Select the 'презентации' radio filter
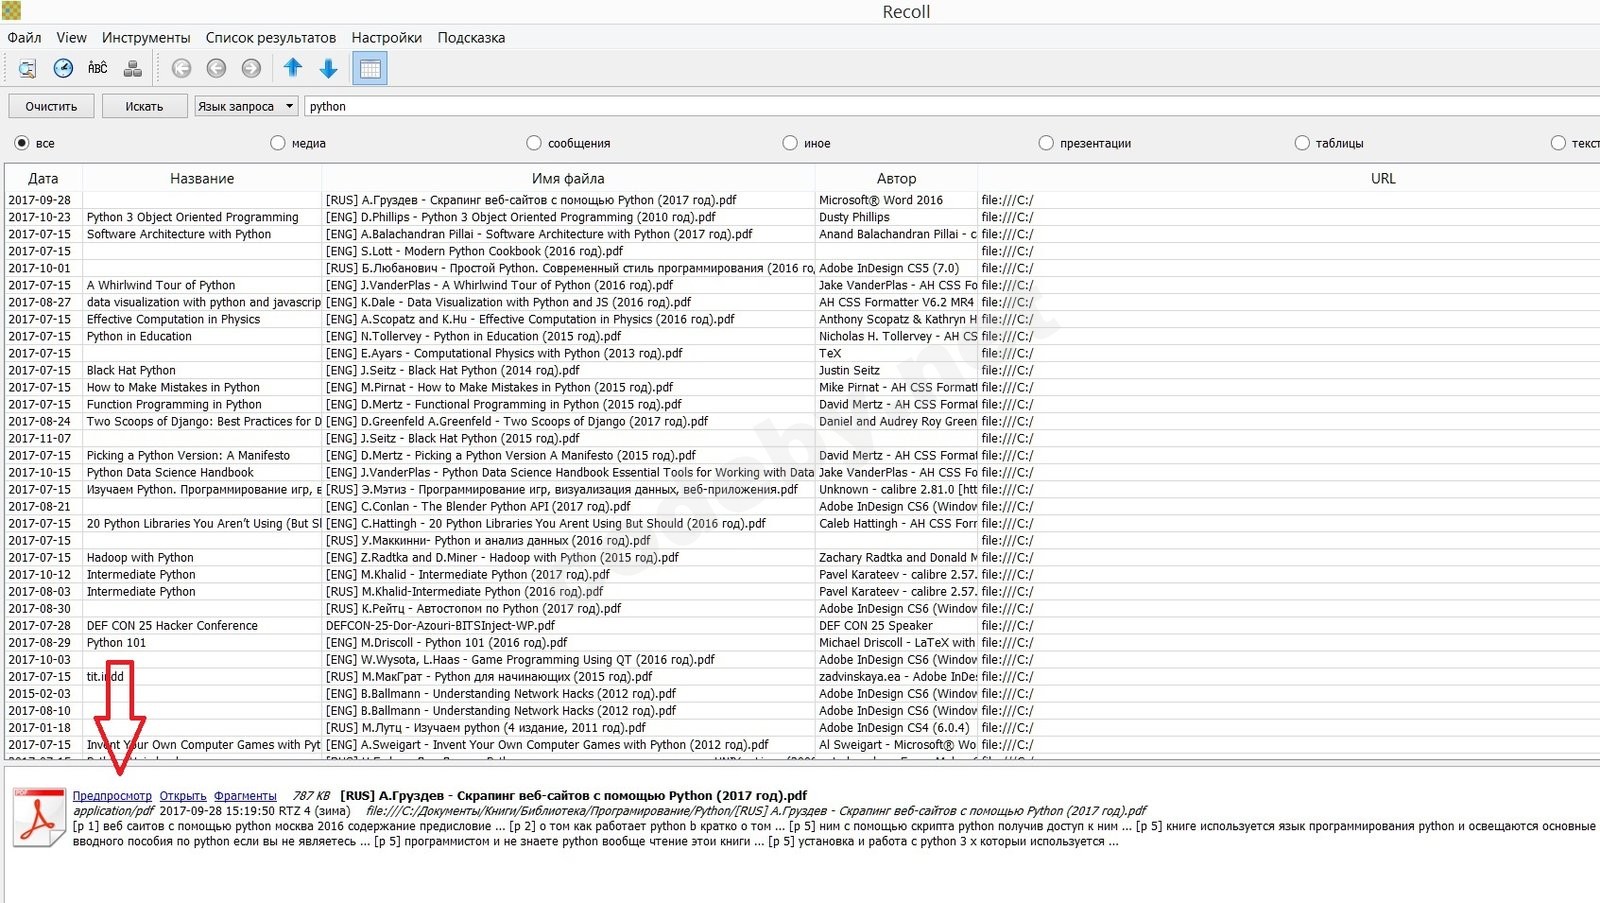The width and height of the screenshot is (1600, 903). (1046, 143)
